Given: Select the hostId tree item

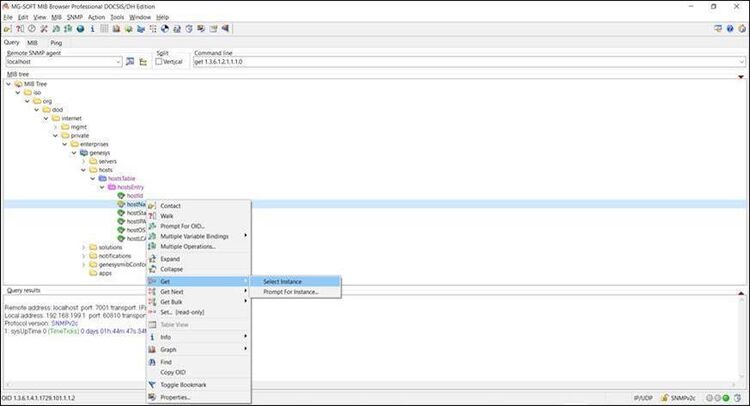Looking at the screenshot, I should [x=135, y=196].
